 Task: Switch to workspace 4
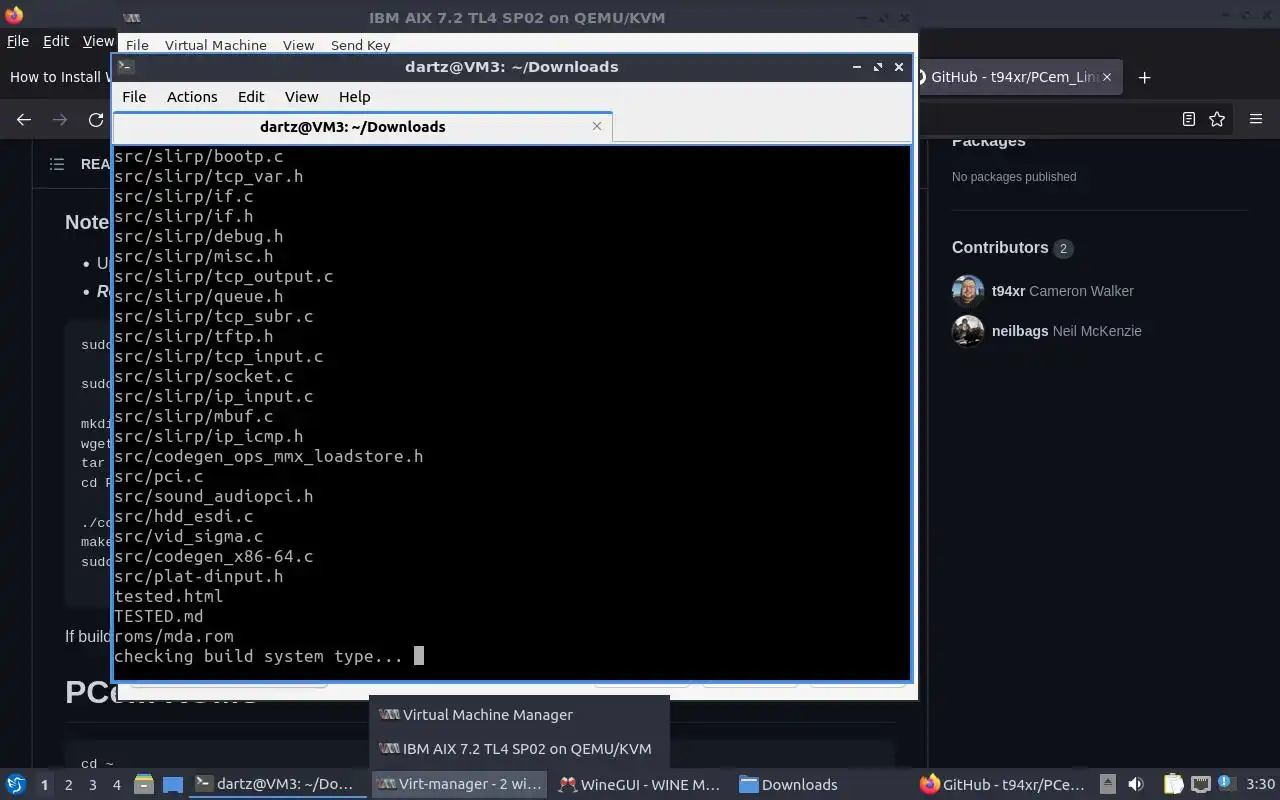116,785
